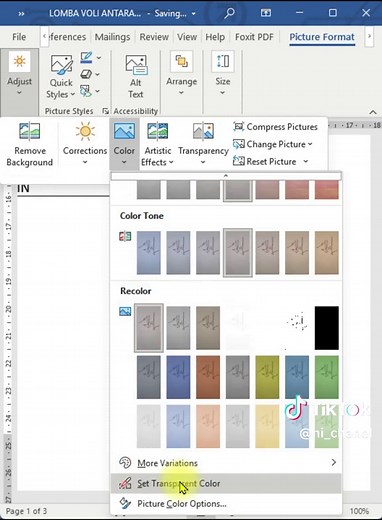
Task: Switch to the File tab
Action: click(19, 37)
